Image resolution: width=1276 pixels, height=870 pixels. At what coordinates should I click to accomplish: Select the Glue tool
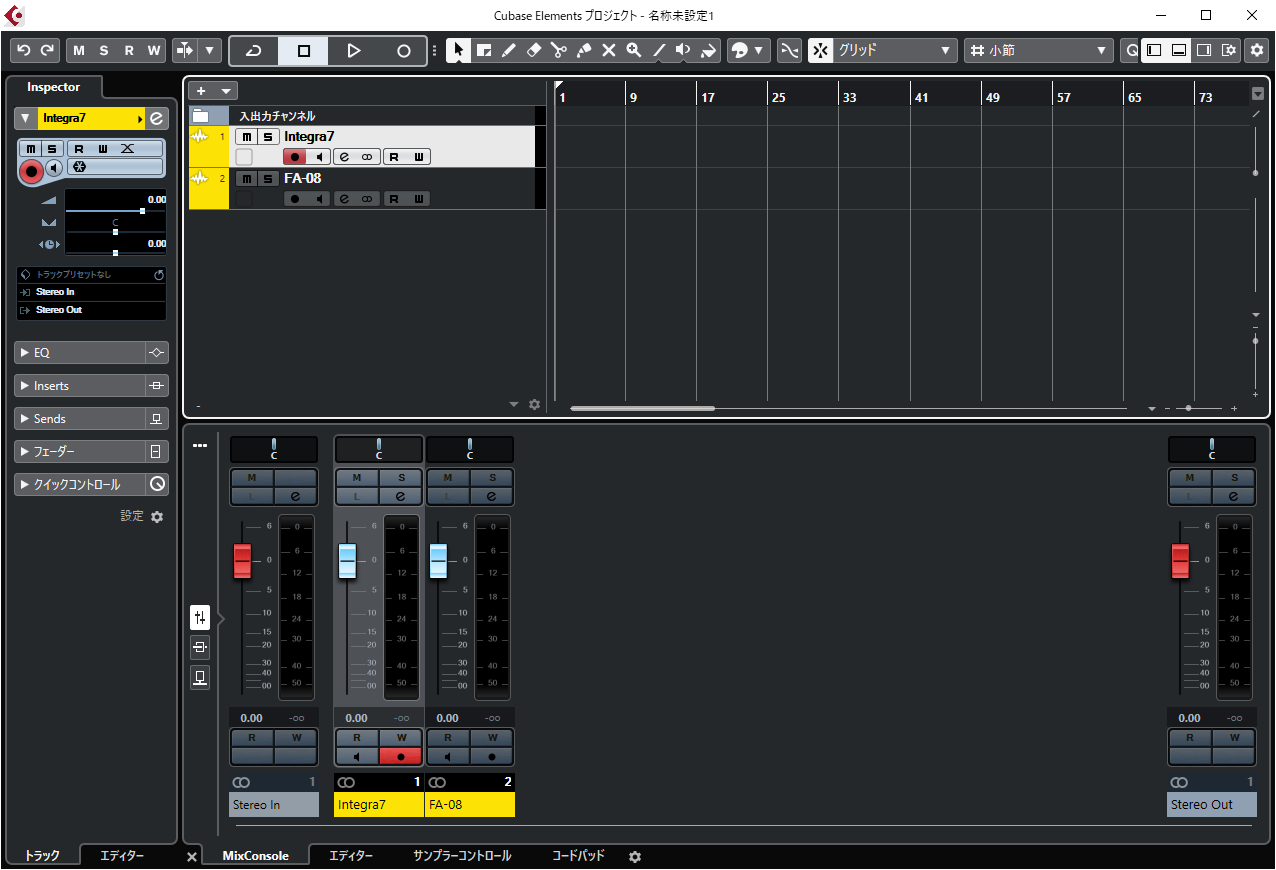tap(584, 50)
